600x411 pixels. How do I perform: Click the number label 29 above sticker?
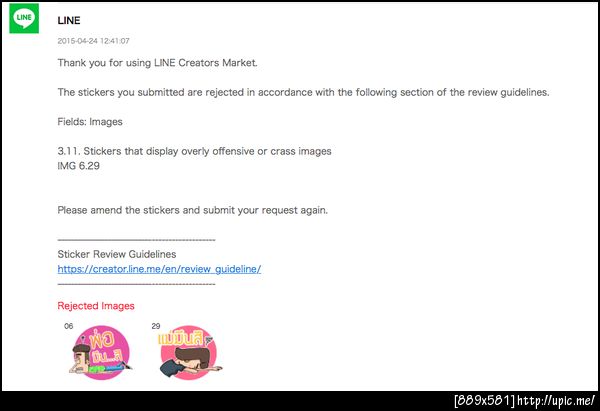[156, 326]
